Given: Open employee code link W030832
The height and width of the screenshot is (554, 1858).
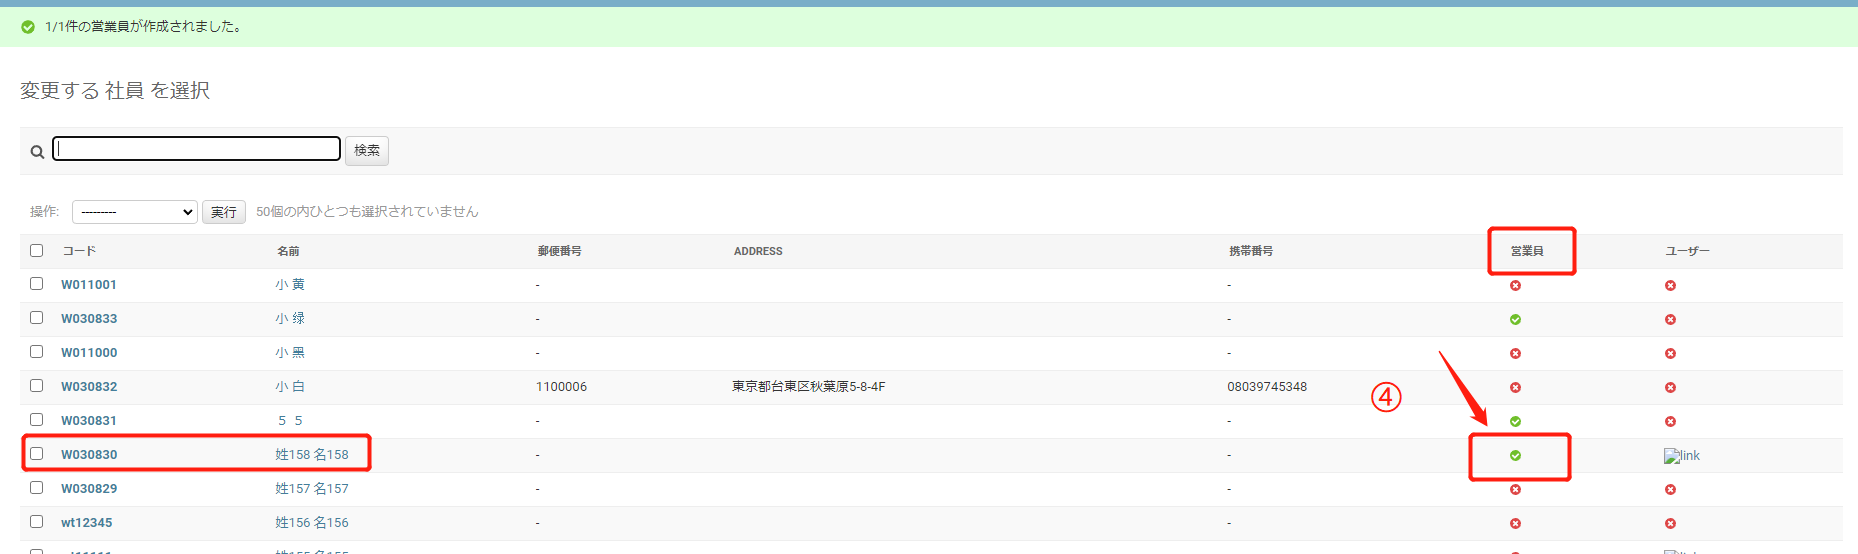Looking at the screenshot, I should point(89,387).
